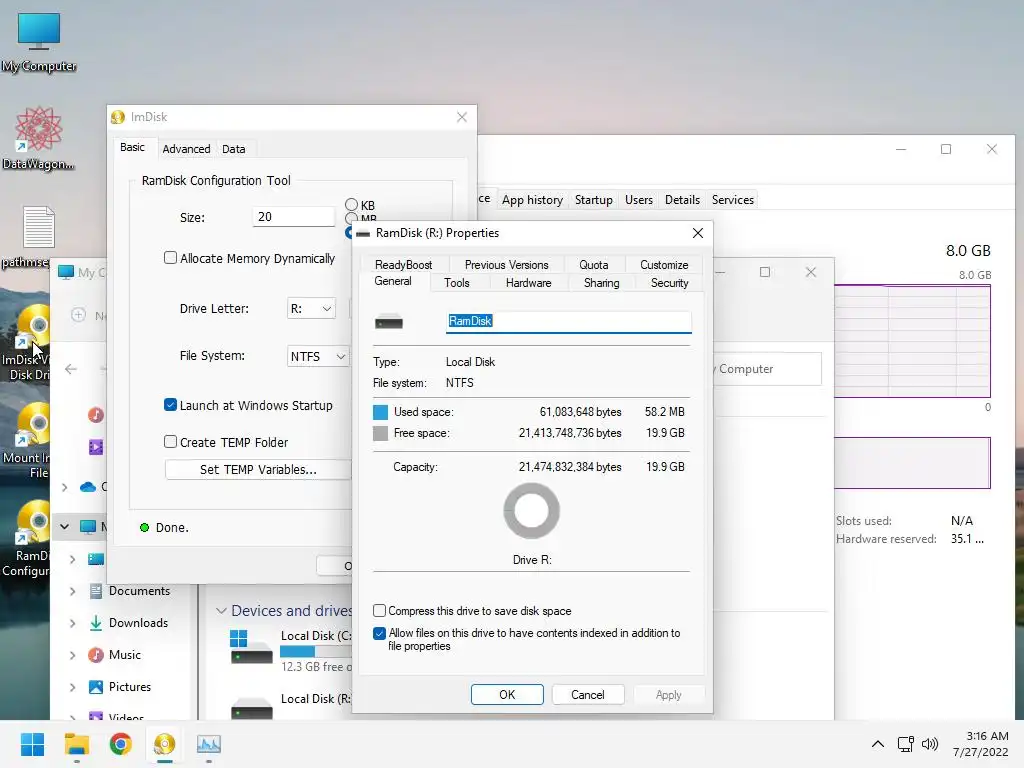Viewport: 1024px width, 768px height.
Task: Click the Downloads icon in Explorer sidebar
Action: click(96, 623)
